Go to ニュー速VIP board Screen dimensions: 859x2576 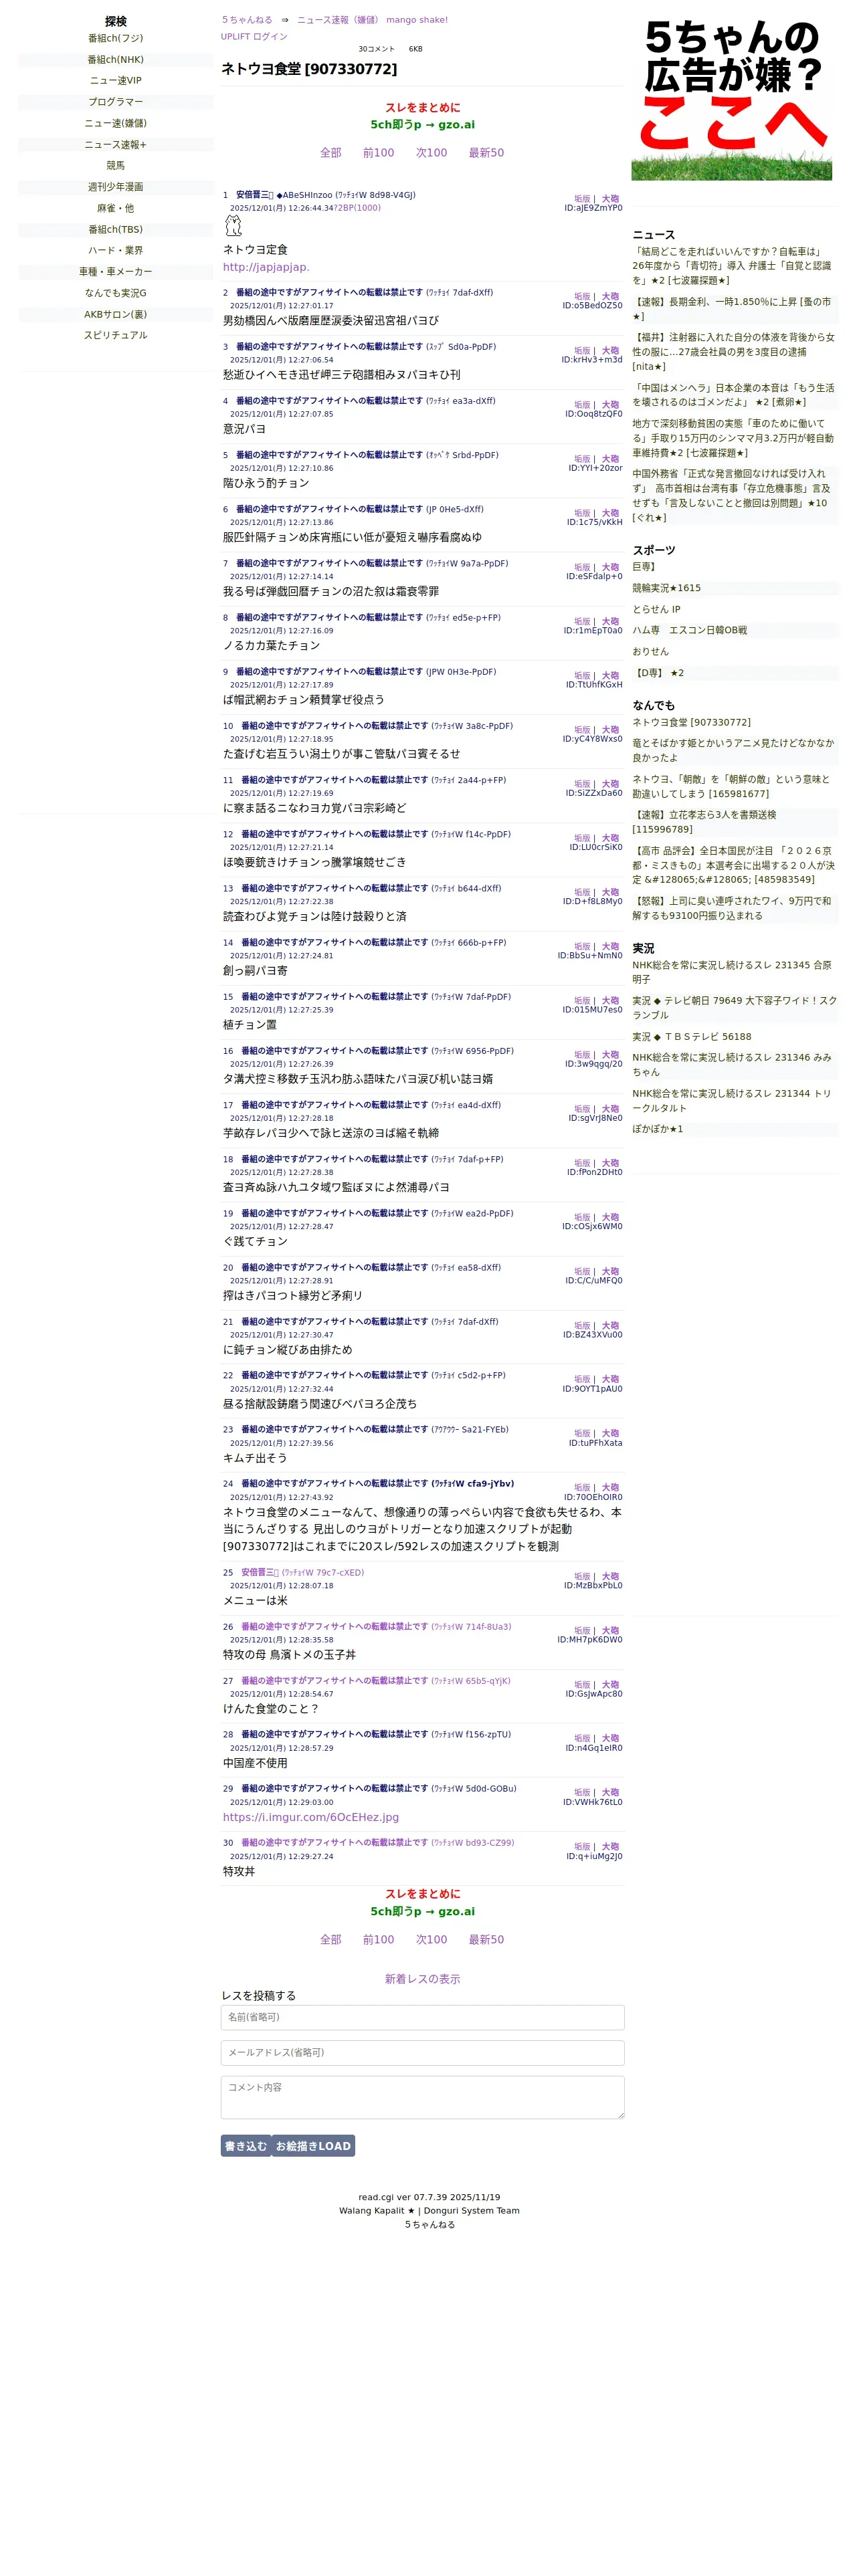[x=115, y=81]
